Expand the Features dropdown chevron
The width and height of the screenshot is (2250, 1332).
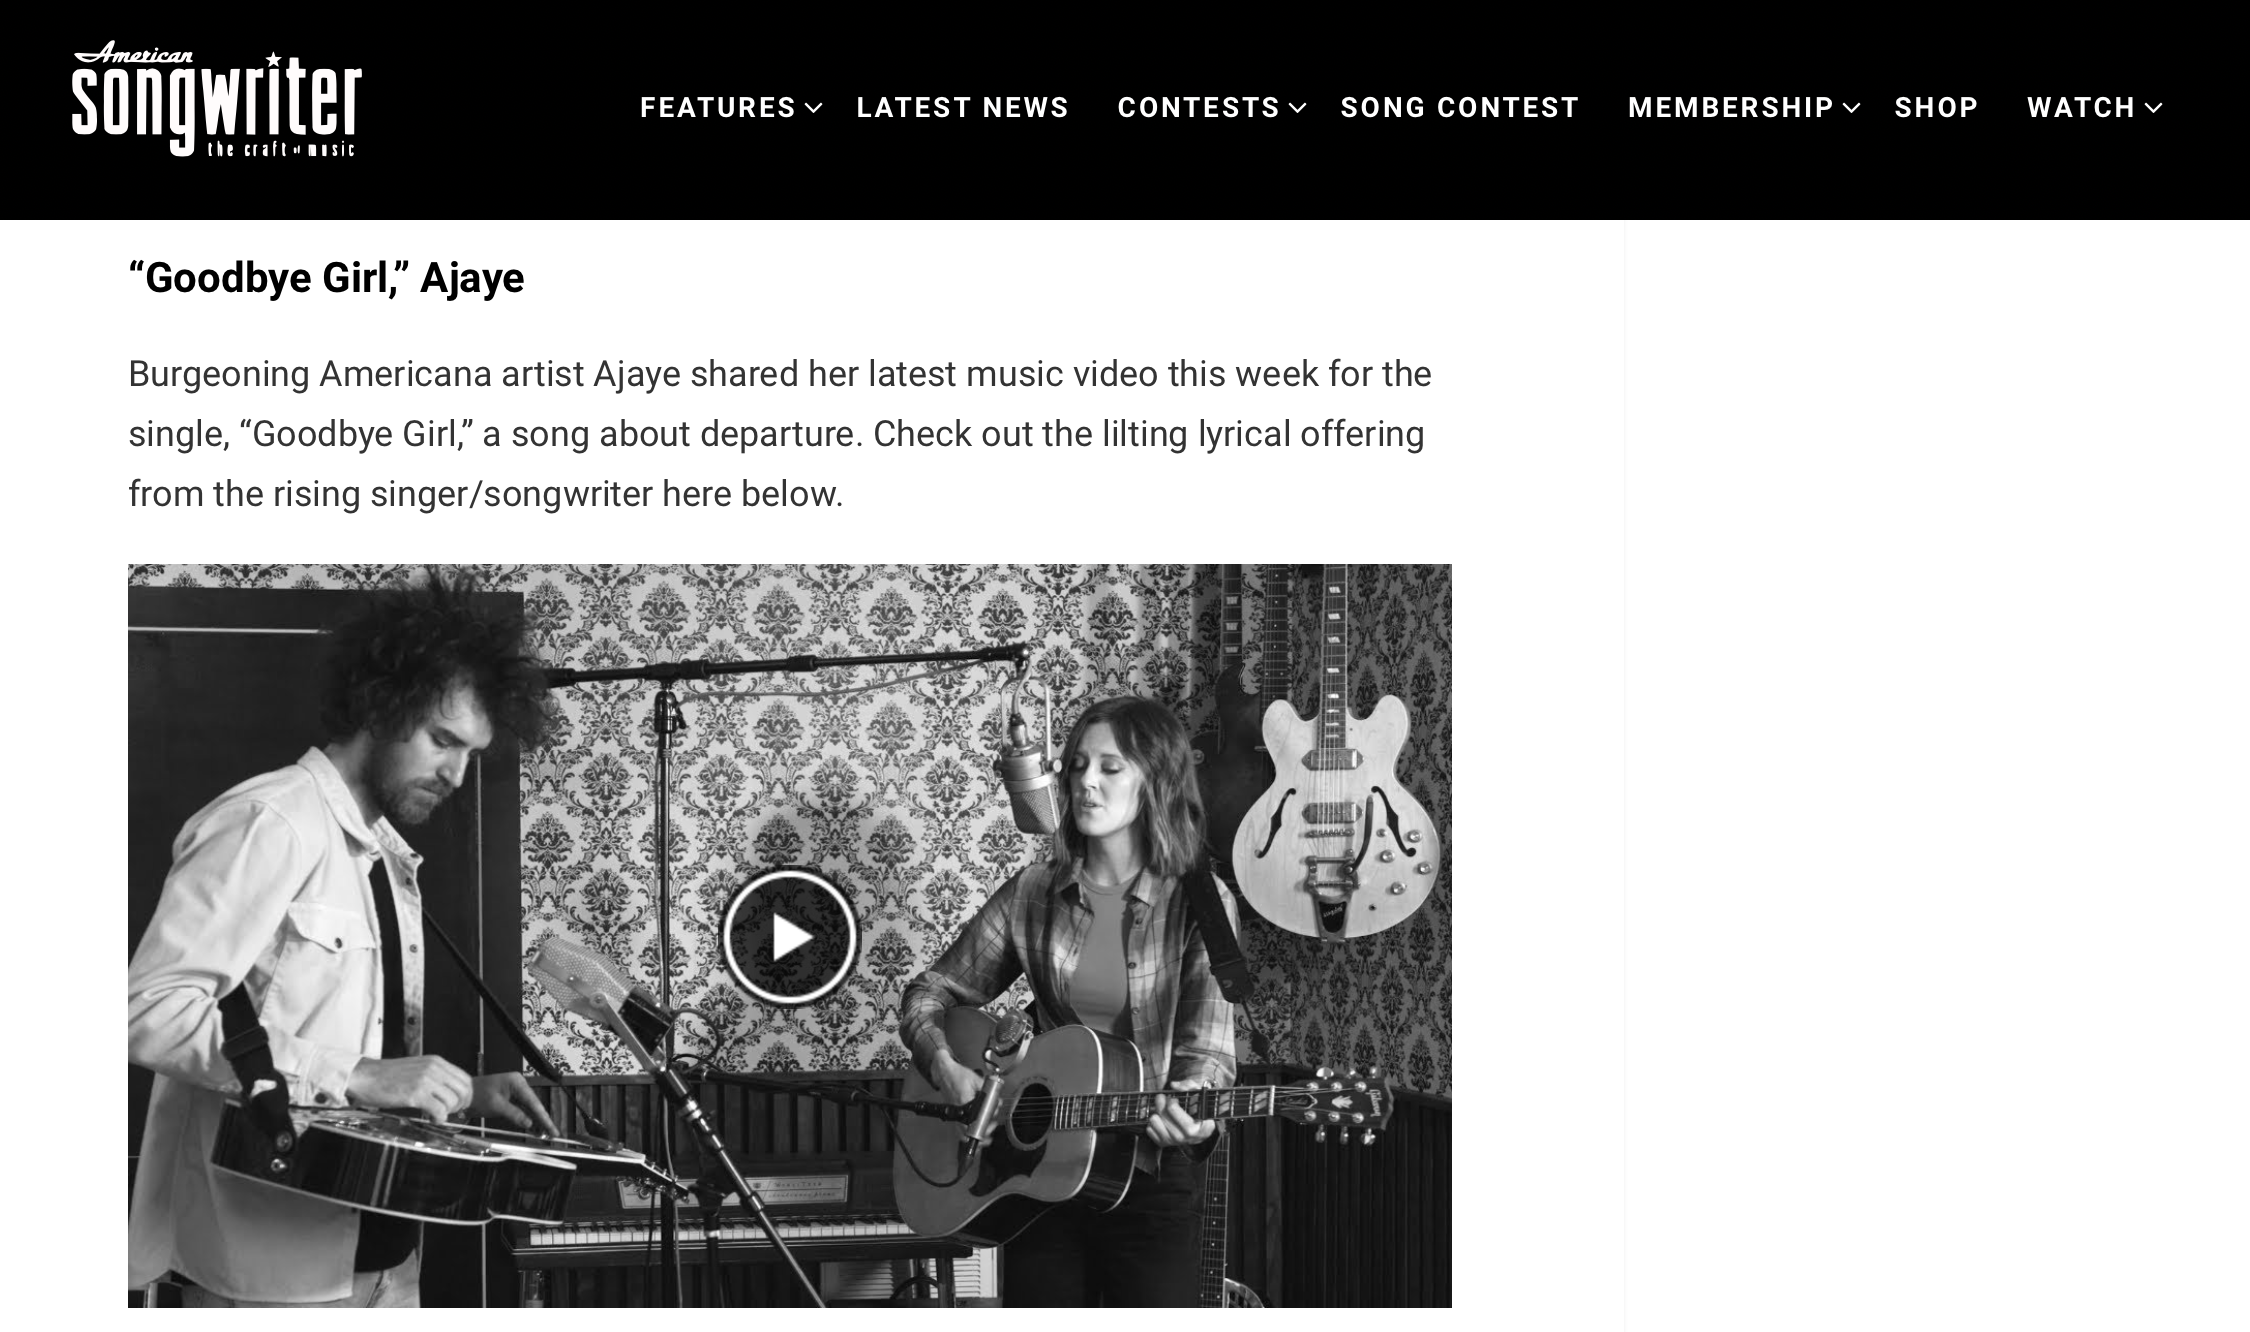[x=814, y=108]
